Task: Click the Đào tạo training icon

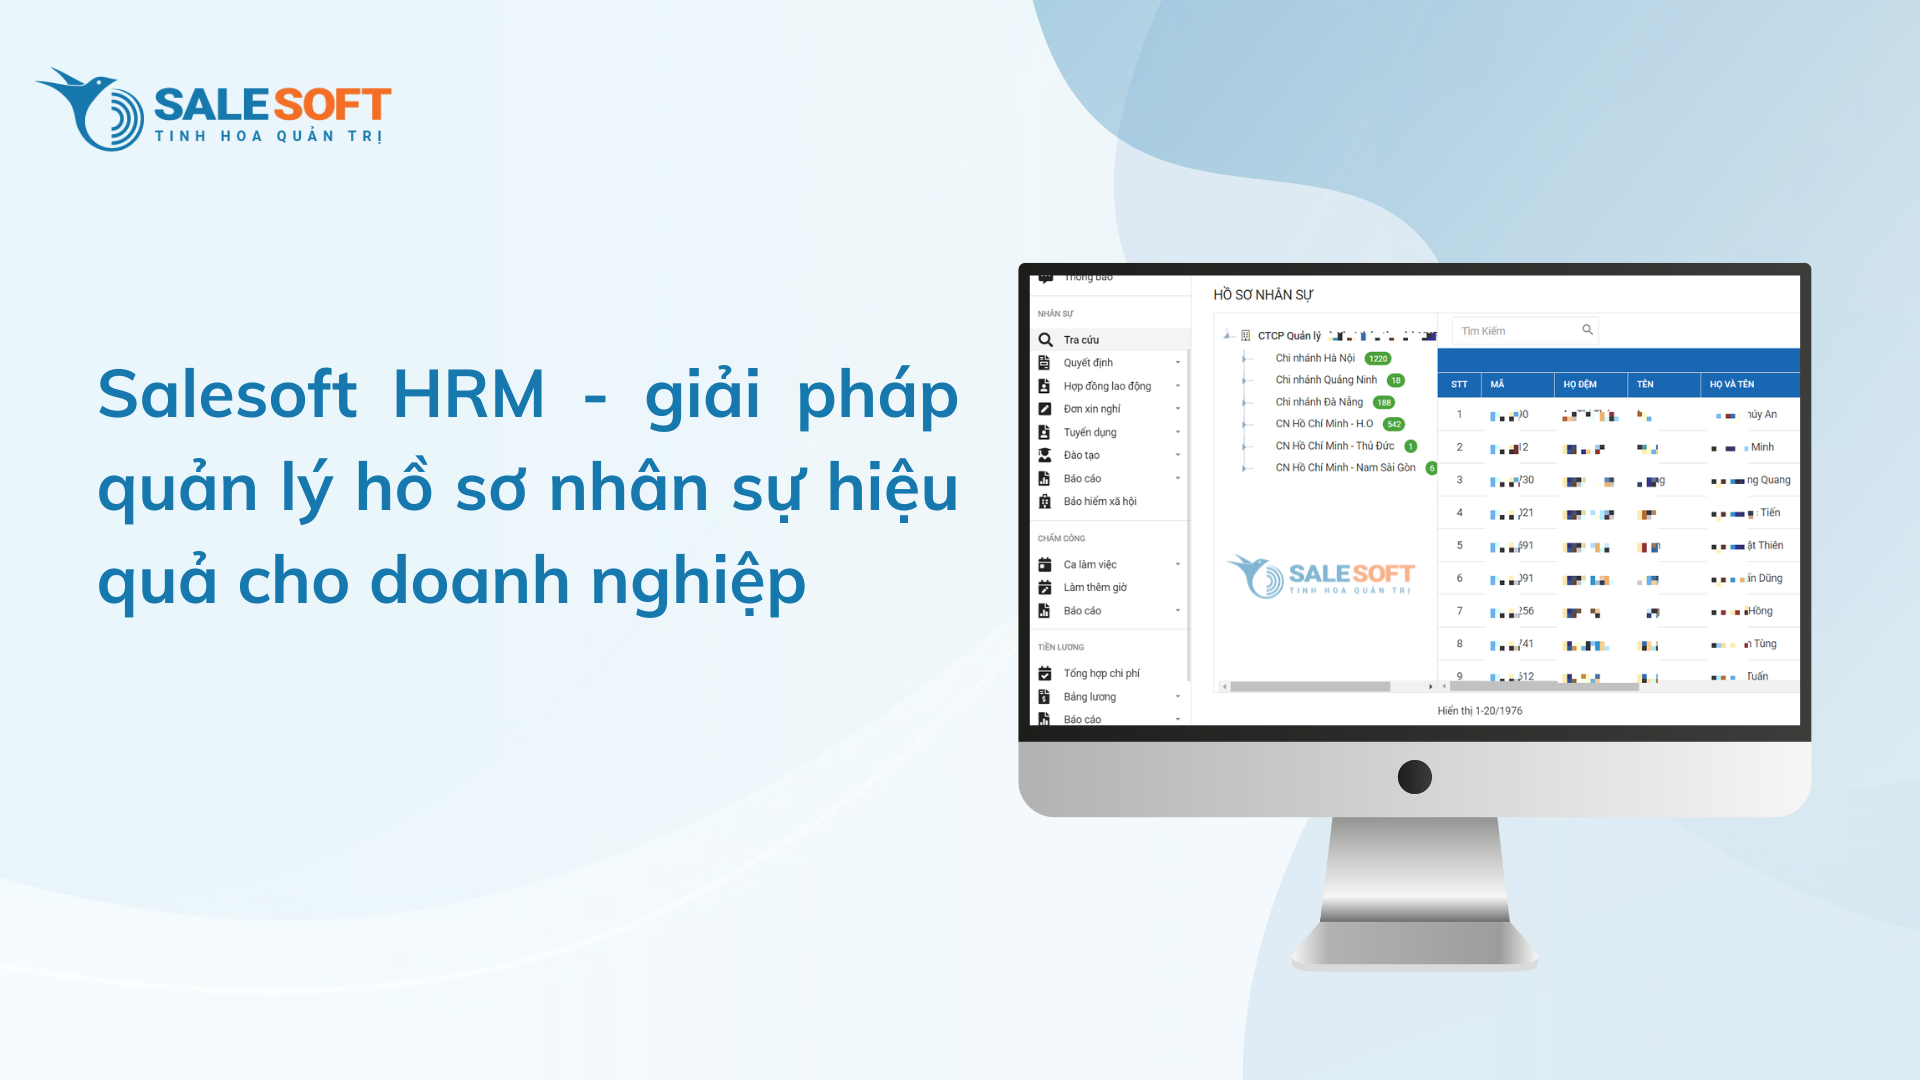Action: pos(1043,454)
